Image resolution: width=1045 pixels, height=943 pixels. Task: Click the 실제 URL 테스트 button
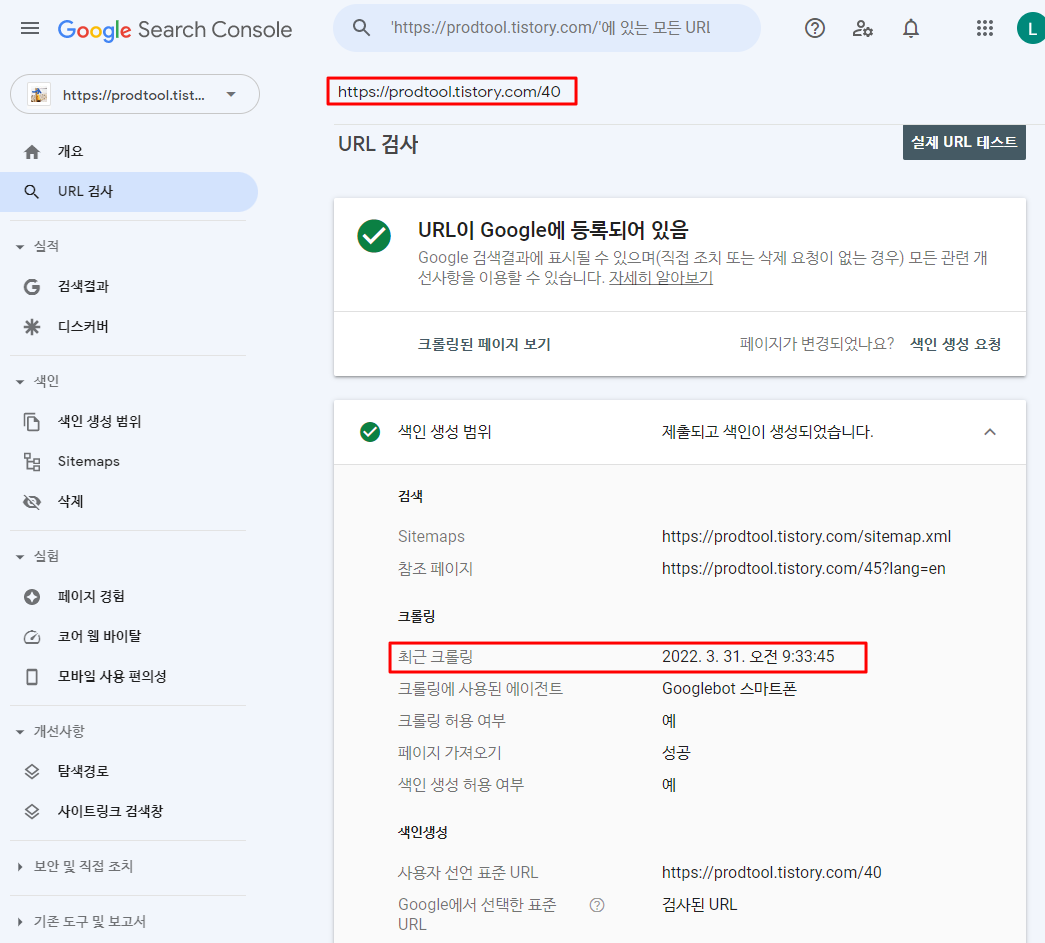tap(963, 142)
